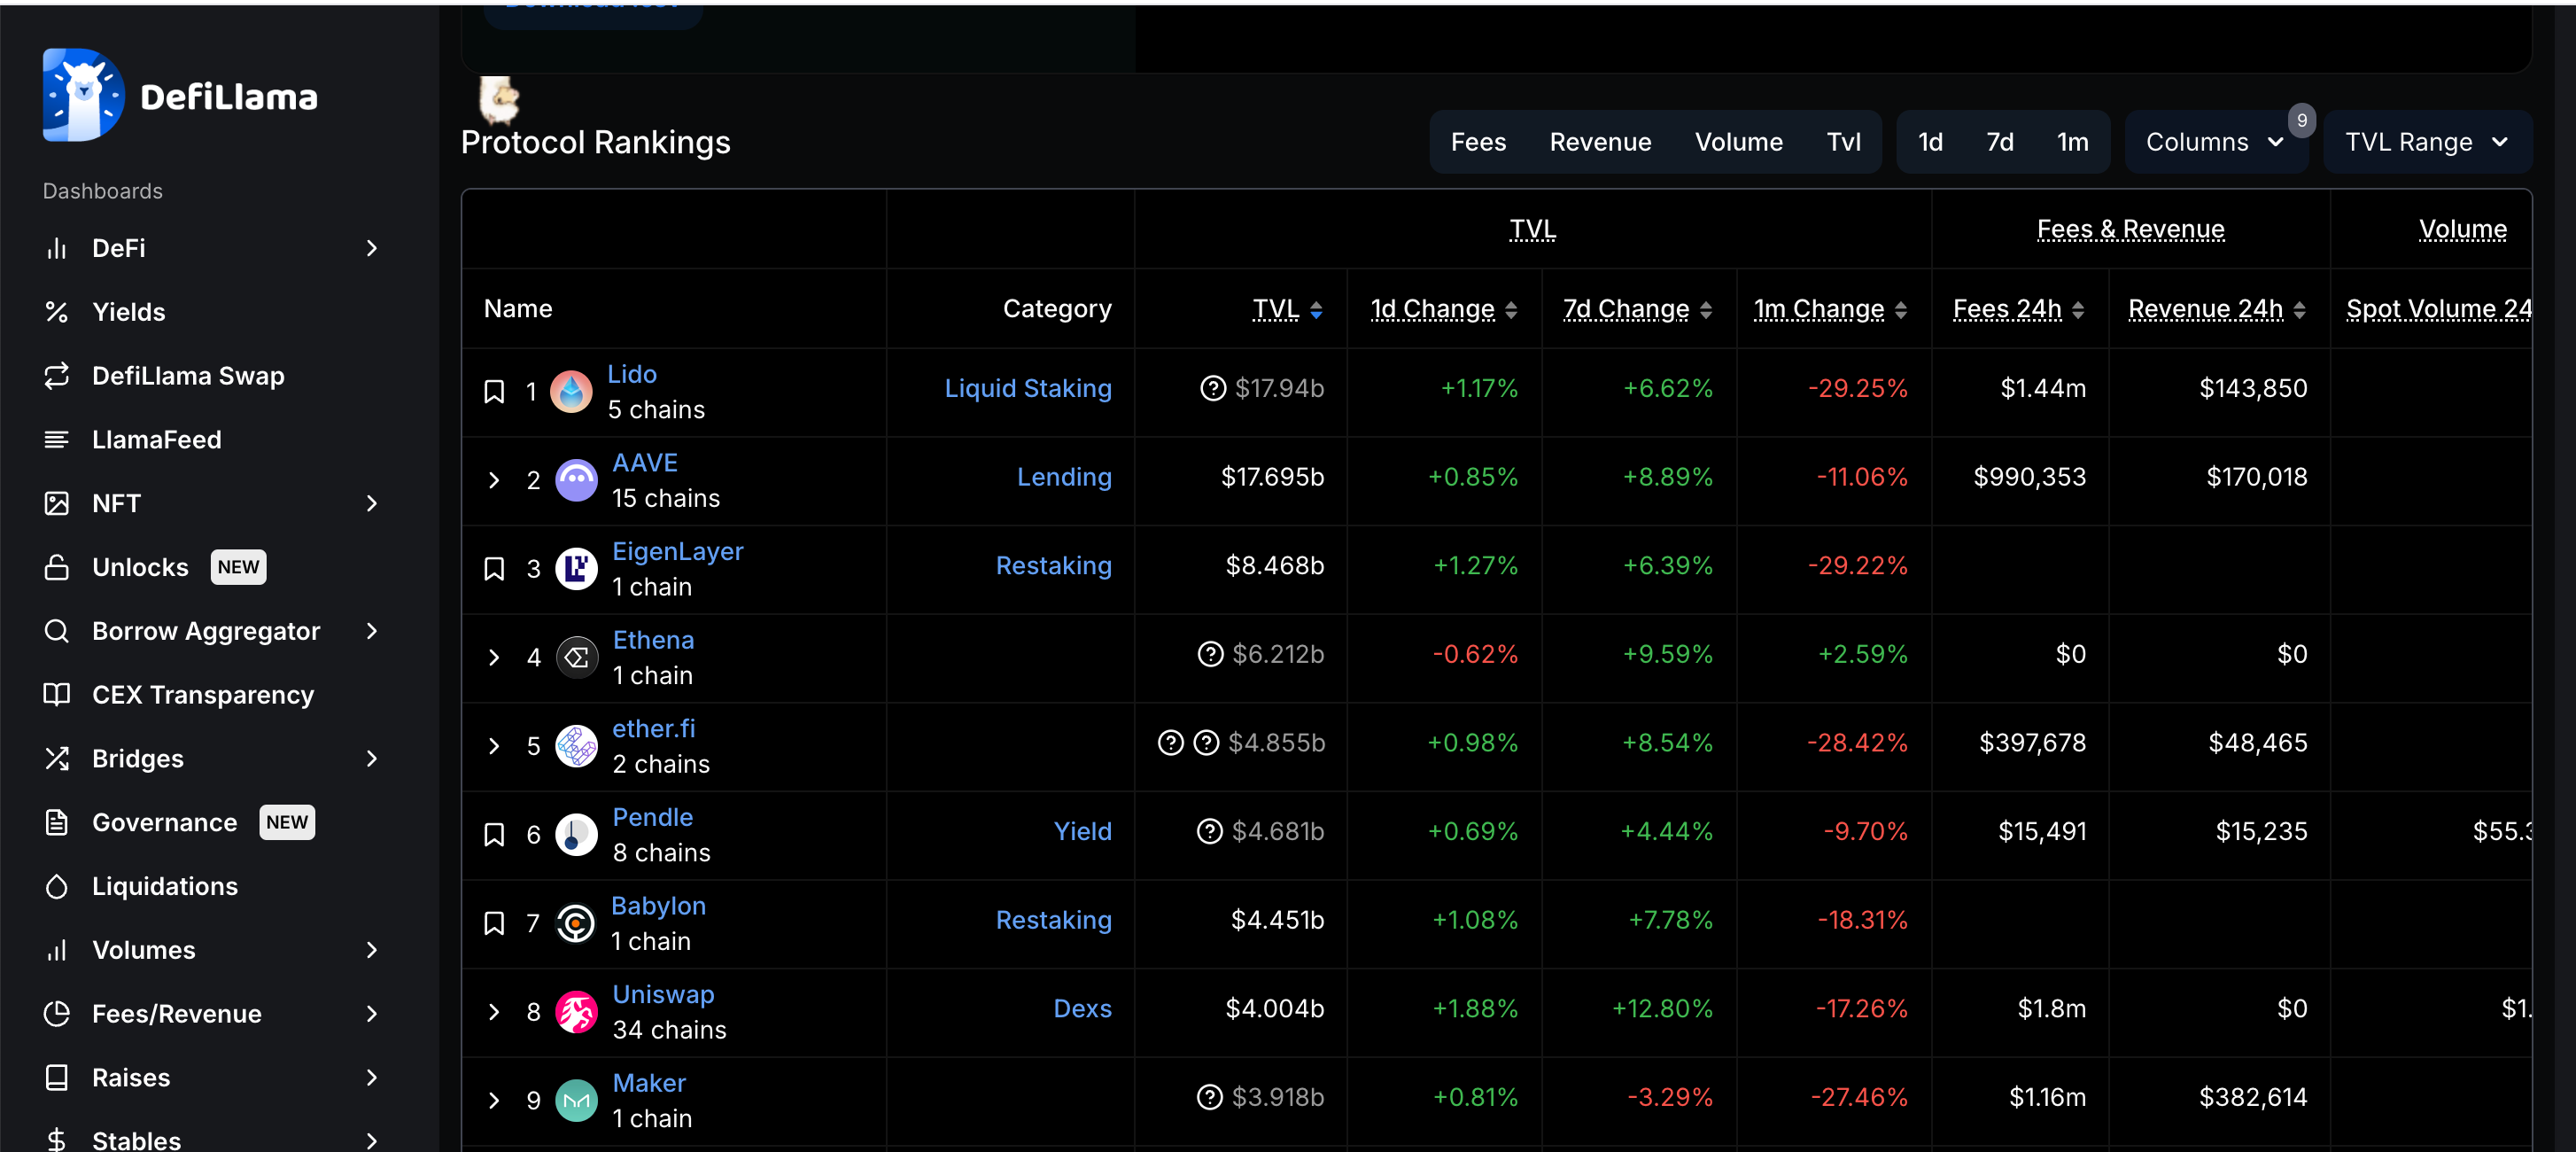Click the AAVE ghost logo
Image resolution: width=2576 pixels, height=1152 pixels.
(x=576, y=480)
